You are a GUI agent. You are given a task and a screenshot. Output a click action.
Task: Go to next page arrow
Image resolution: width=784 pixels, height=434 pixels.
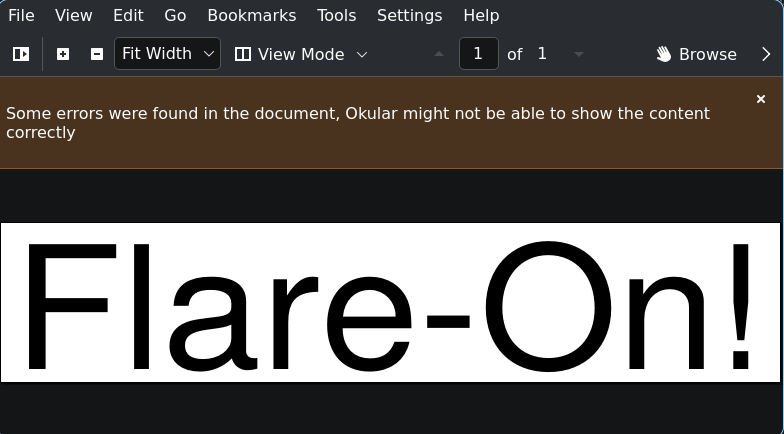pyautogui.click(x=578, y=54)
